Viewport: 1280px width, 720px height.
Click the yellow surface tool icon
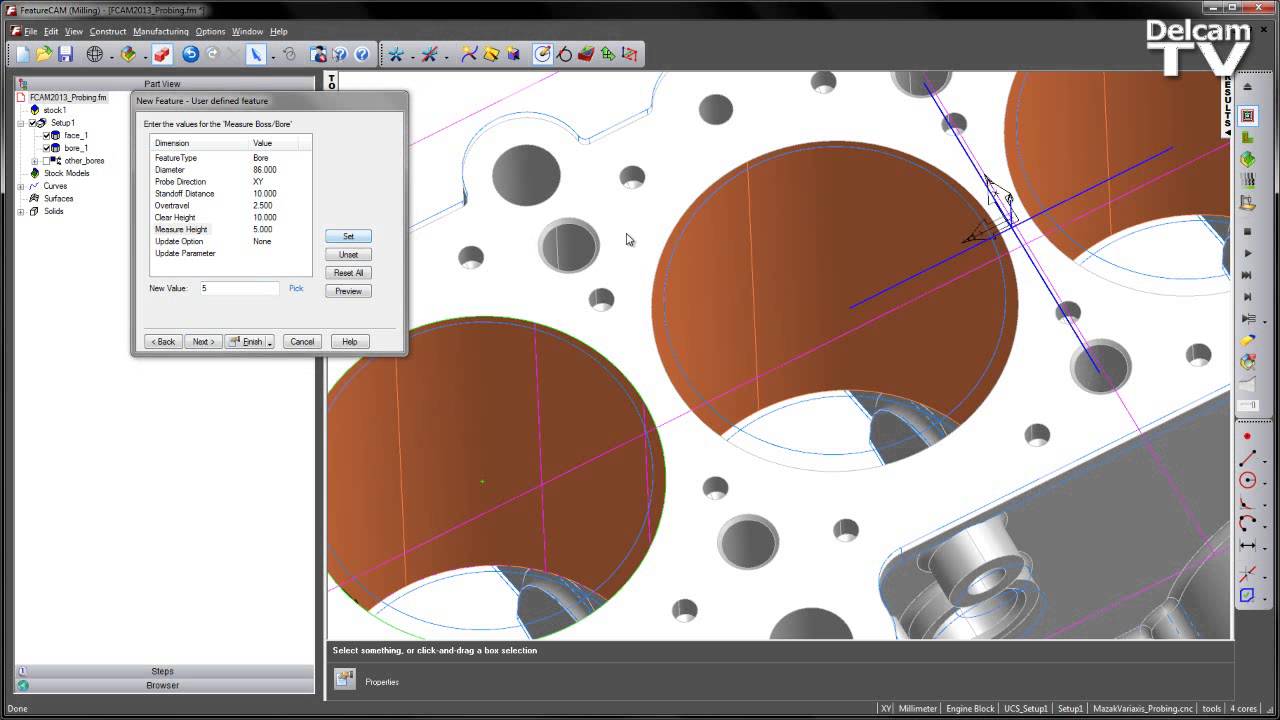tap(491, 54)
